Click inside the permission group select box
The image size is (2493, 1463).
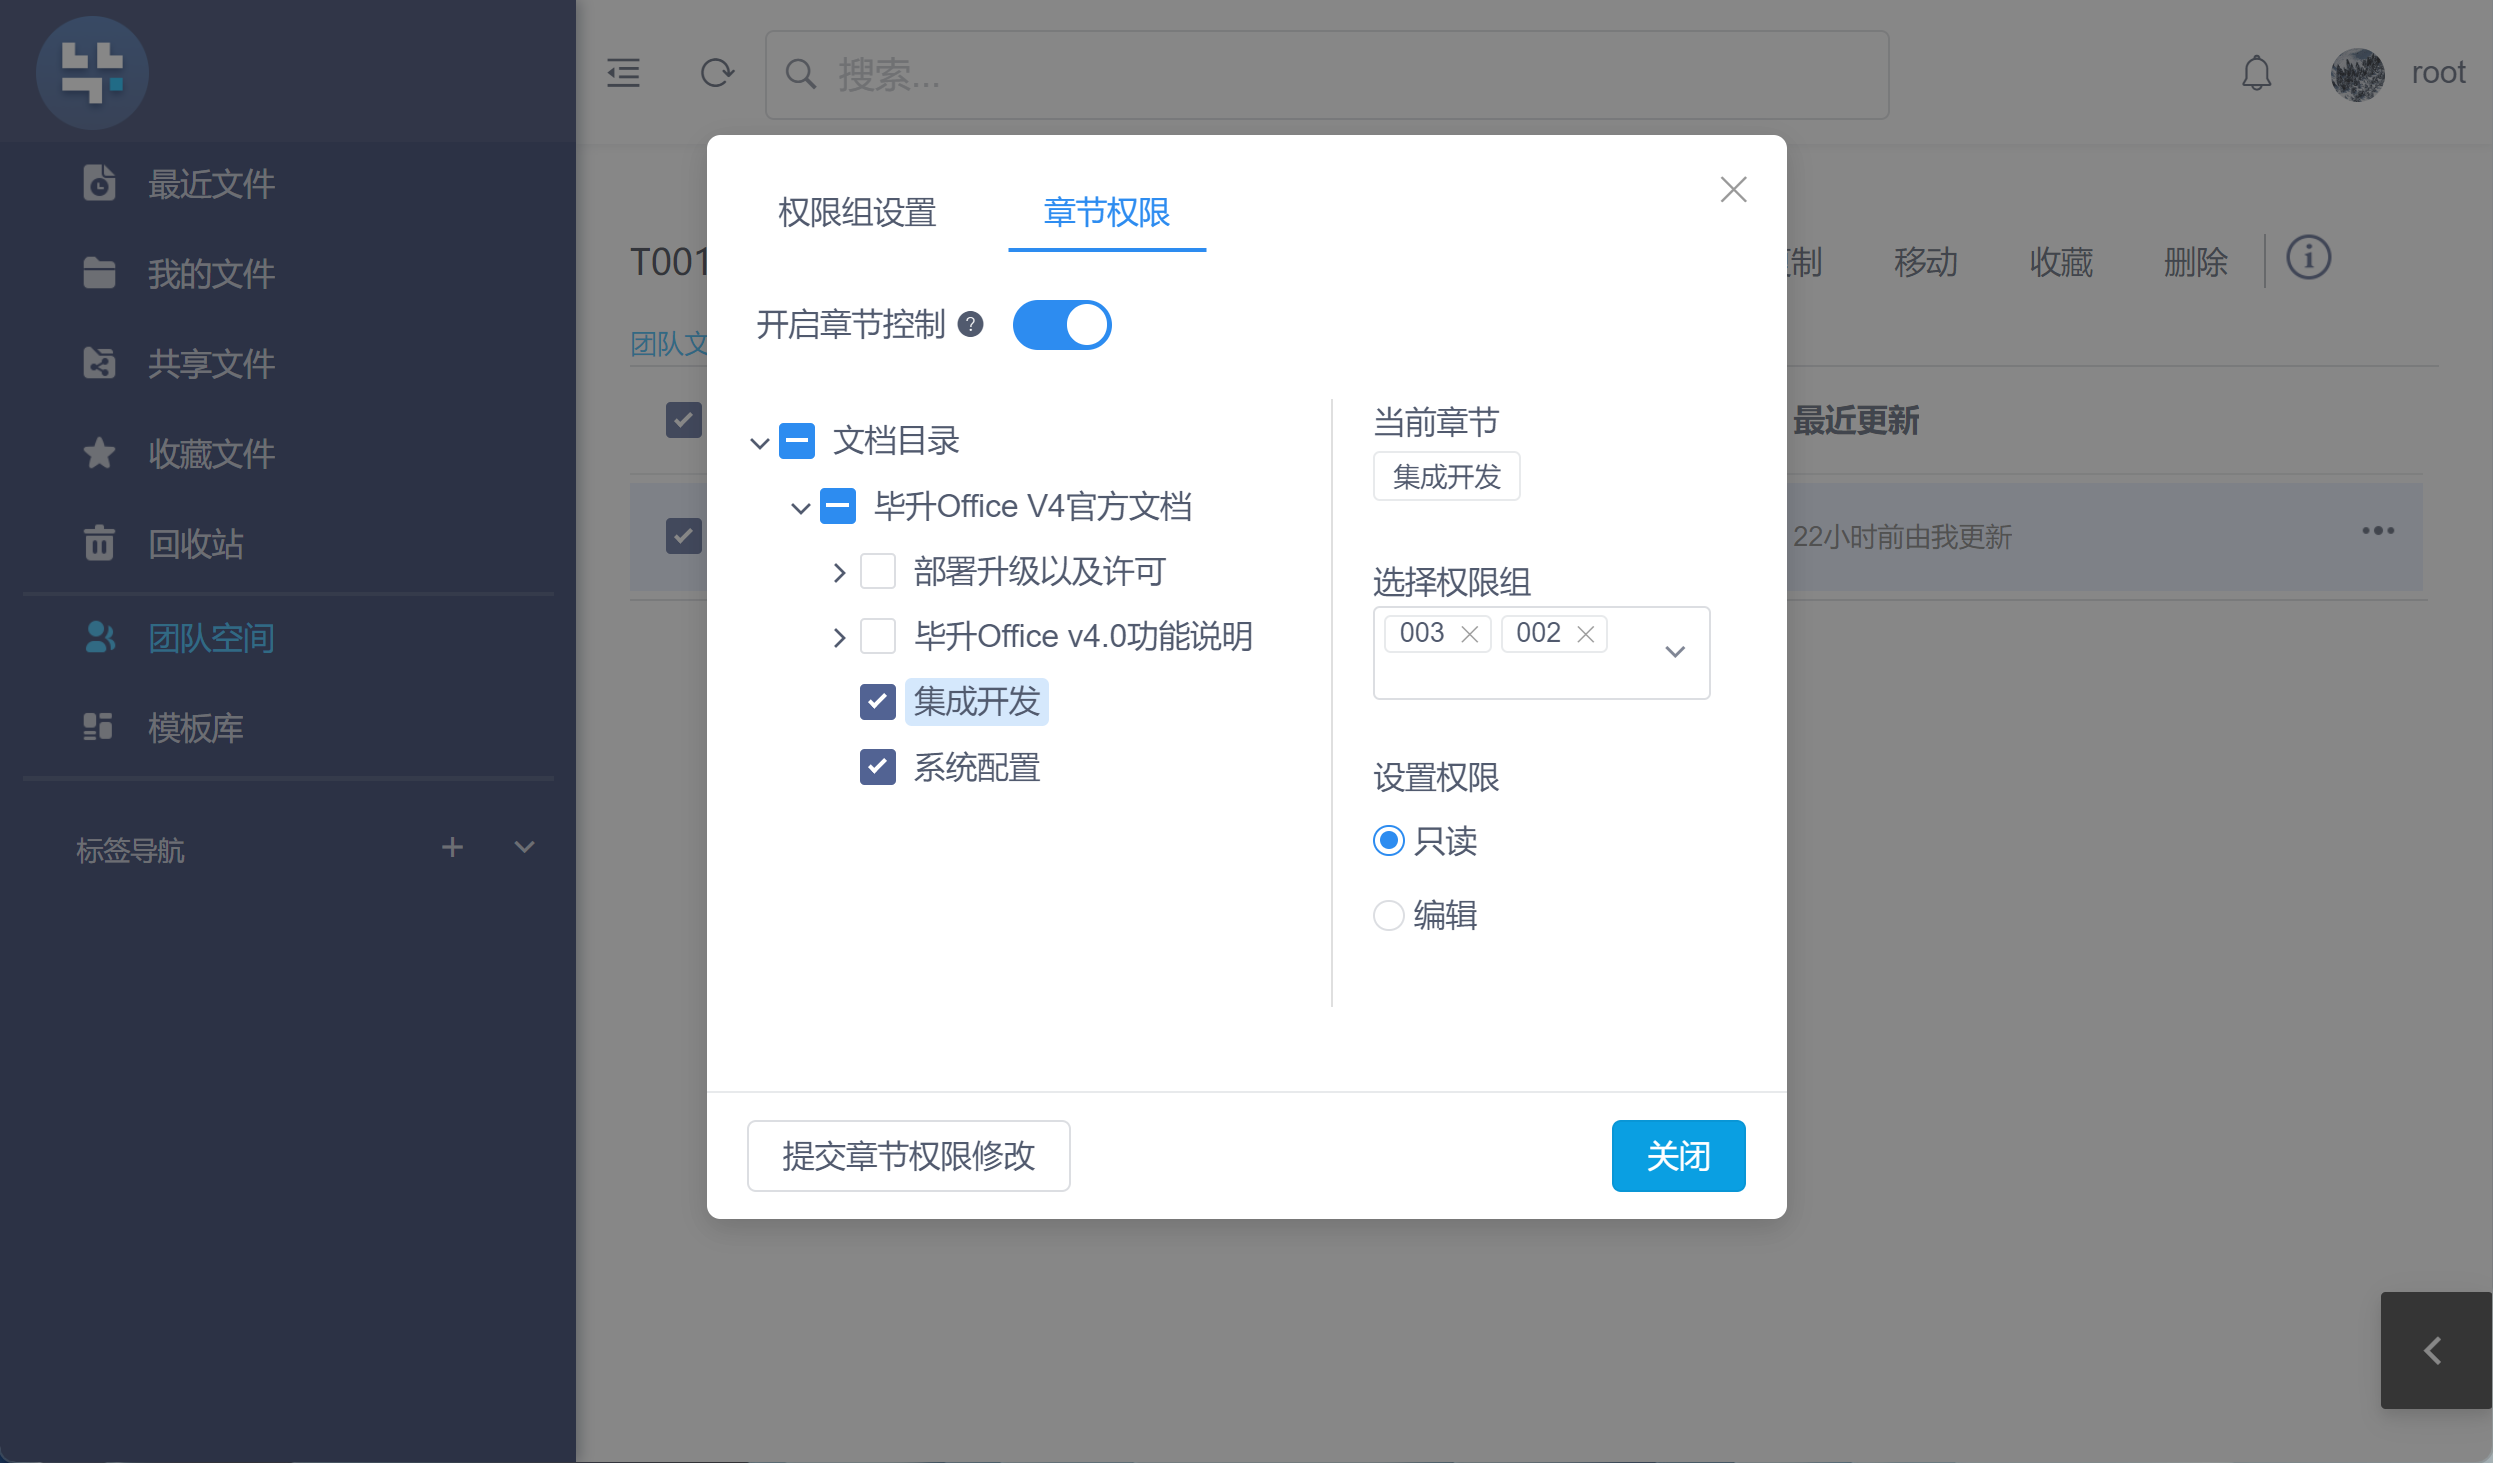click(1541, 652)
